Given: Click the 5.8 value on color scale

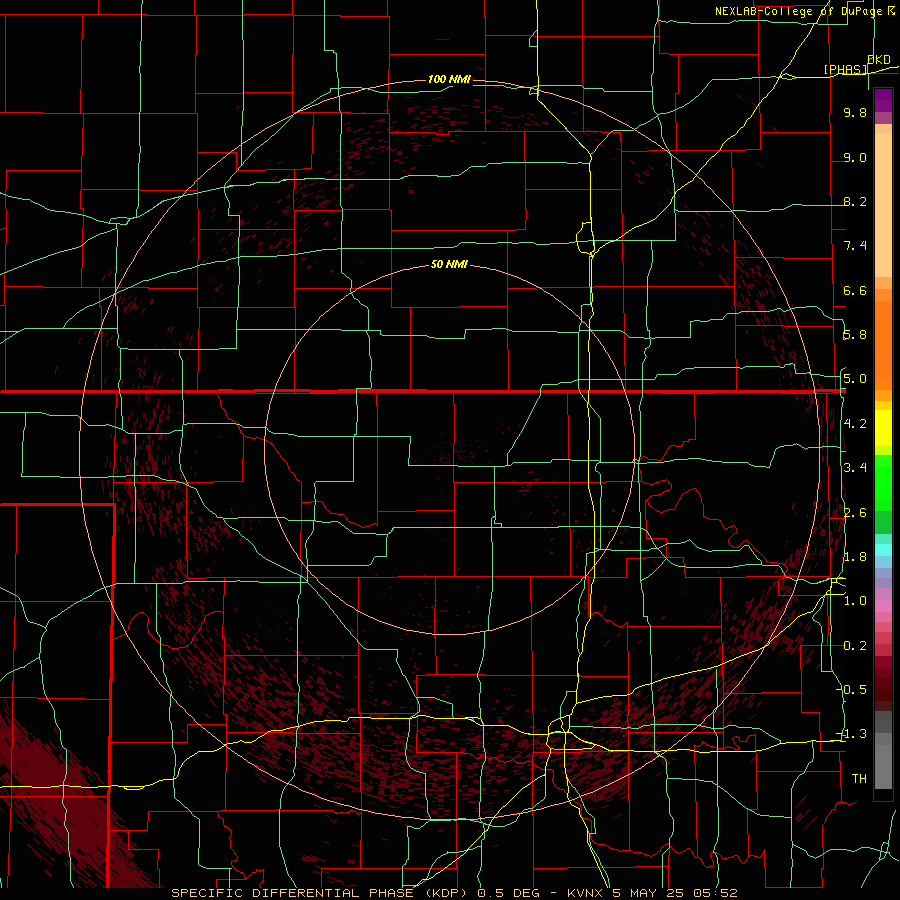Looking at the screenshot, I should [x=855, y=335].
